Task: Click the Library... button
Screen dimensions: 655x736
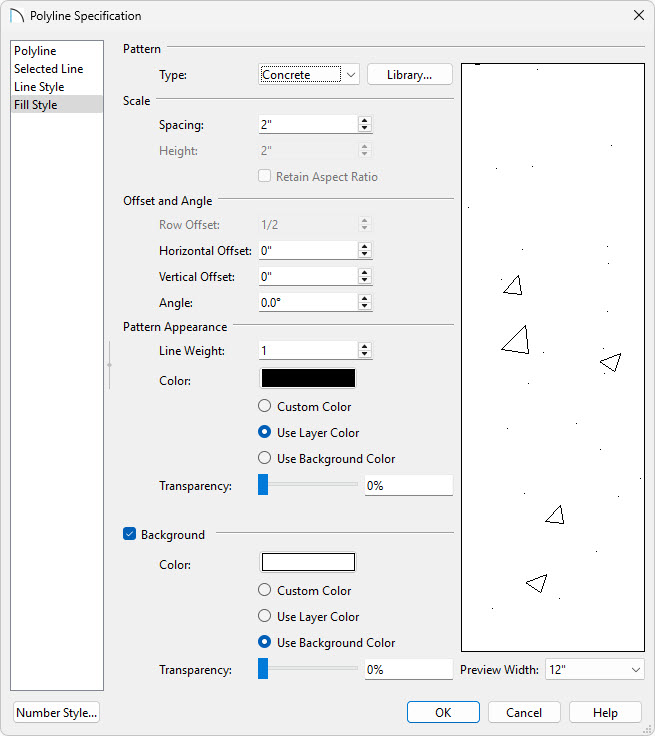Action: pos(409,75)
